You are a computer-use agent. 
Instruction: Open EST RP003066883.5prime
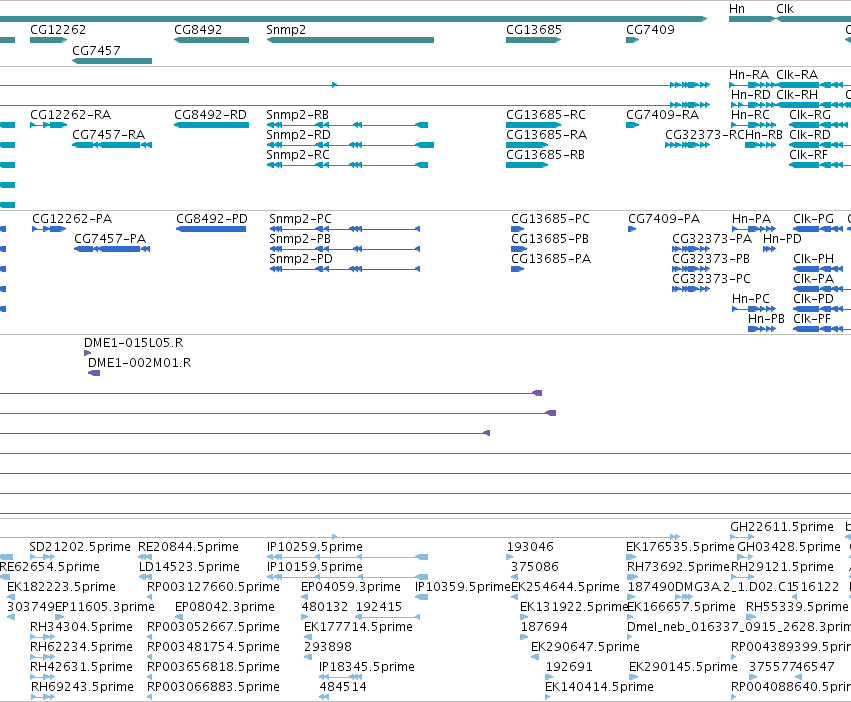click(213, 687)
